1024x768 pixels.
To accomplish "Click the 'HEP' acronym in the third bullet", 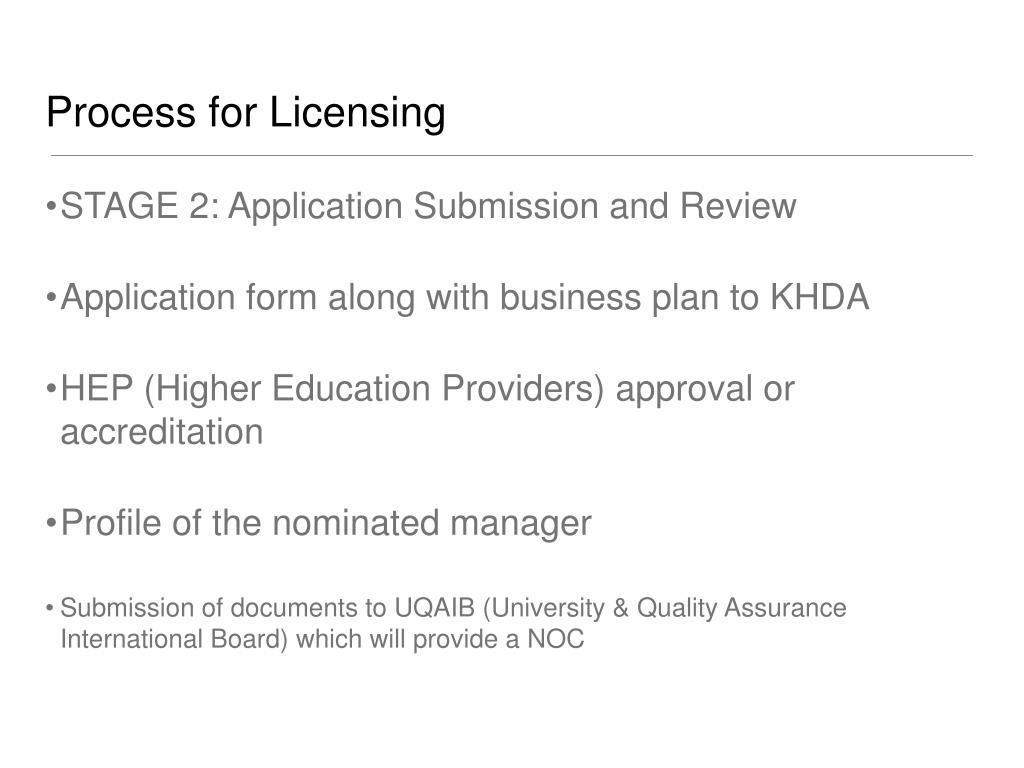I will tap(97, 389).
